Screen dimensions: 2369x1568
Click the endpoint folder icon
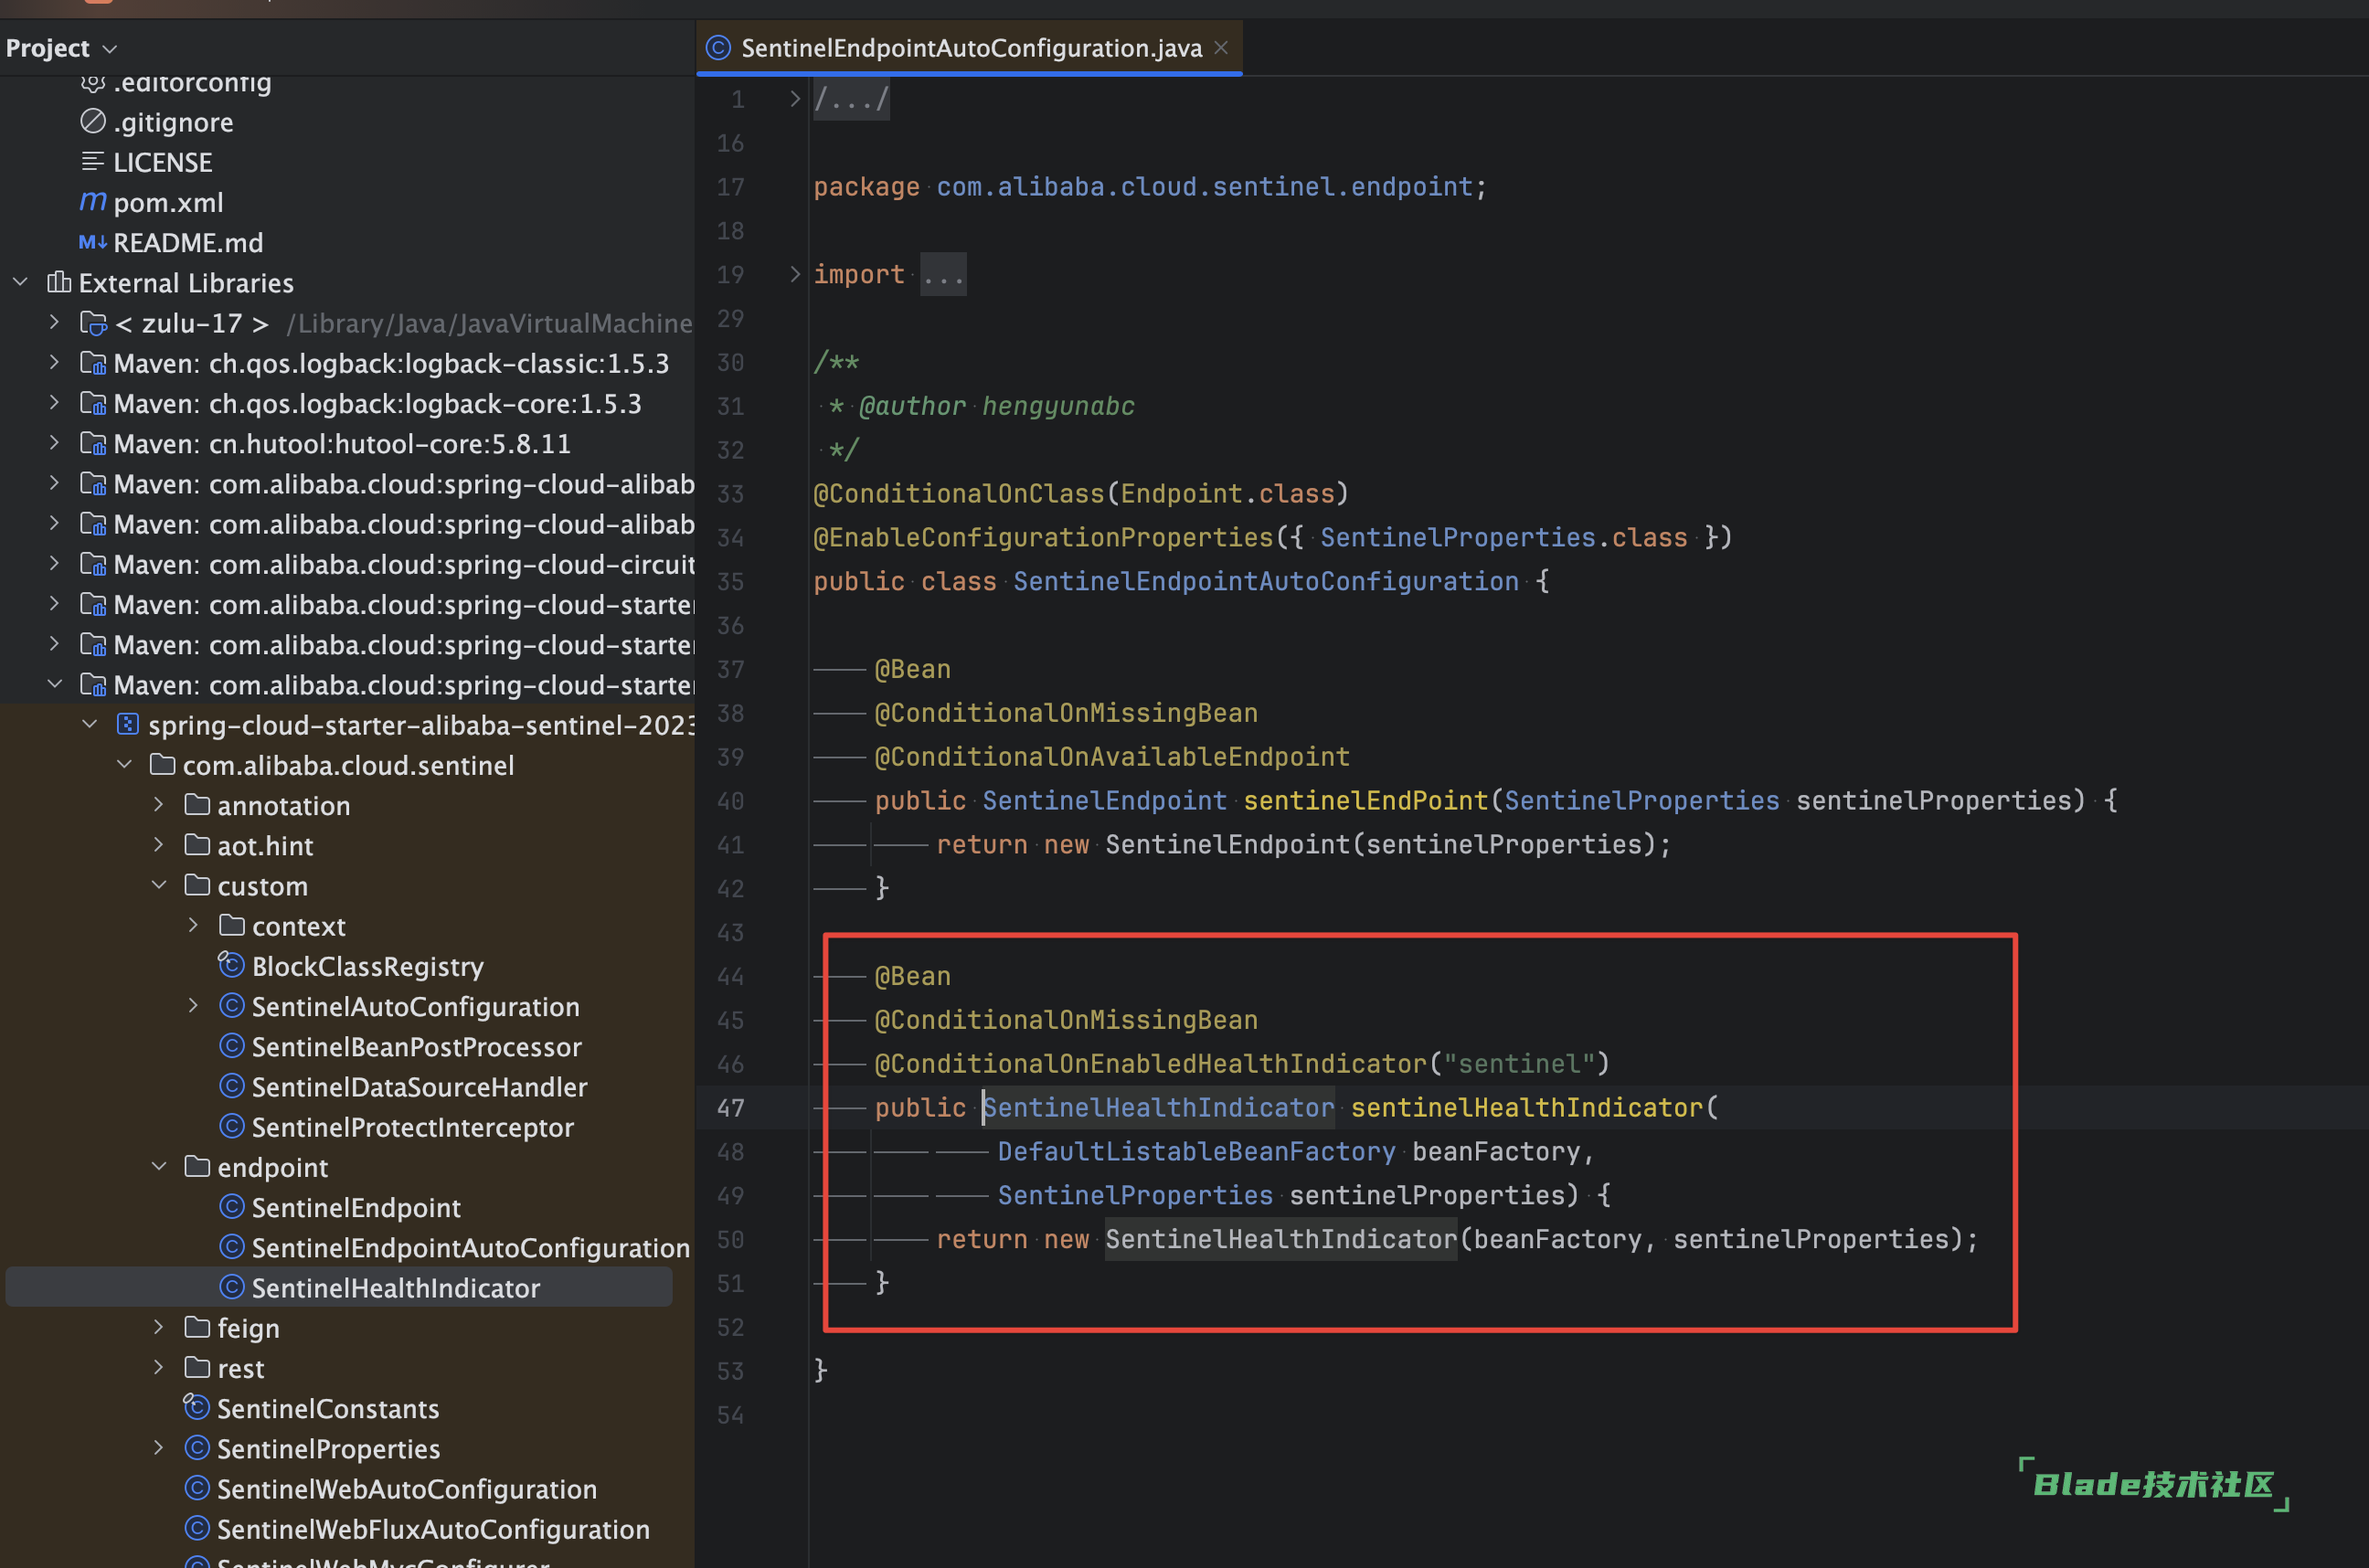197,1166
